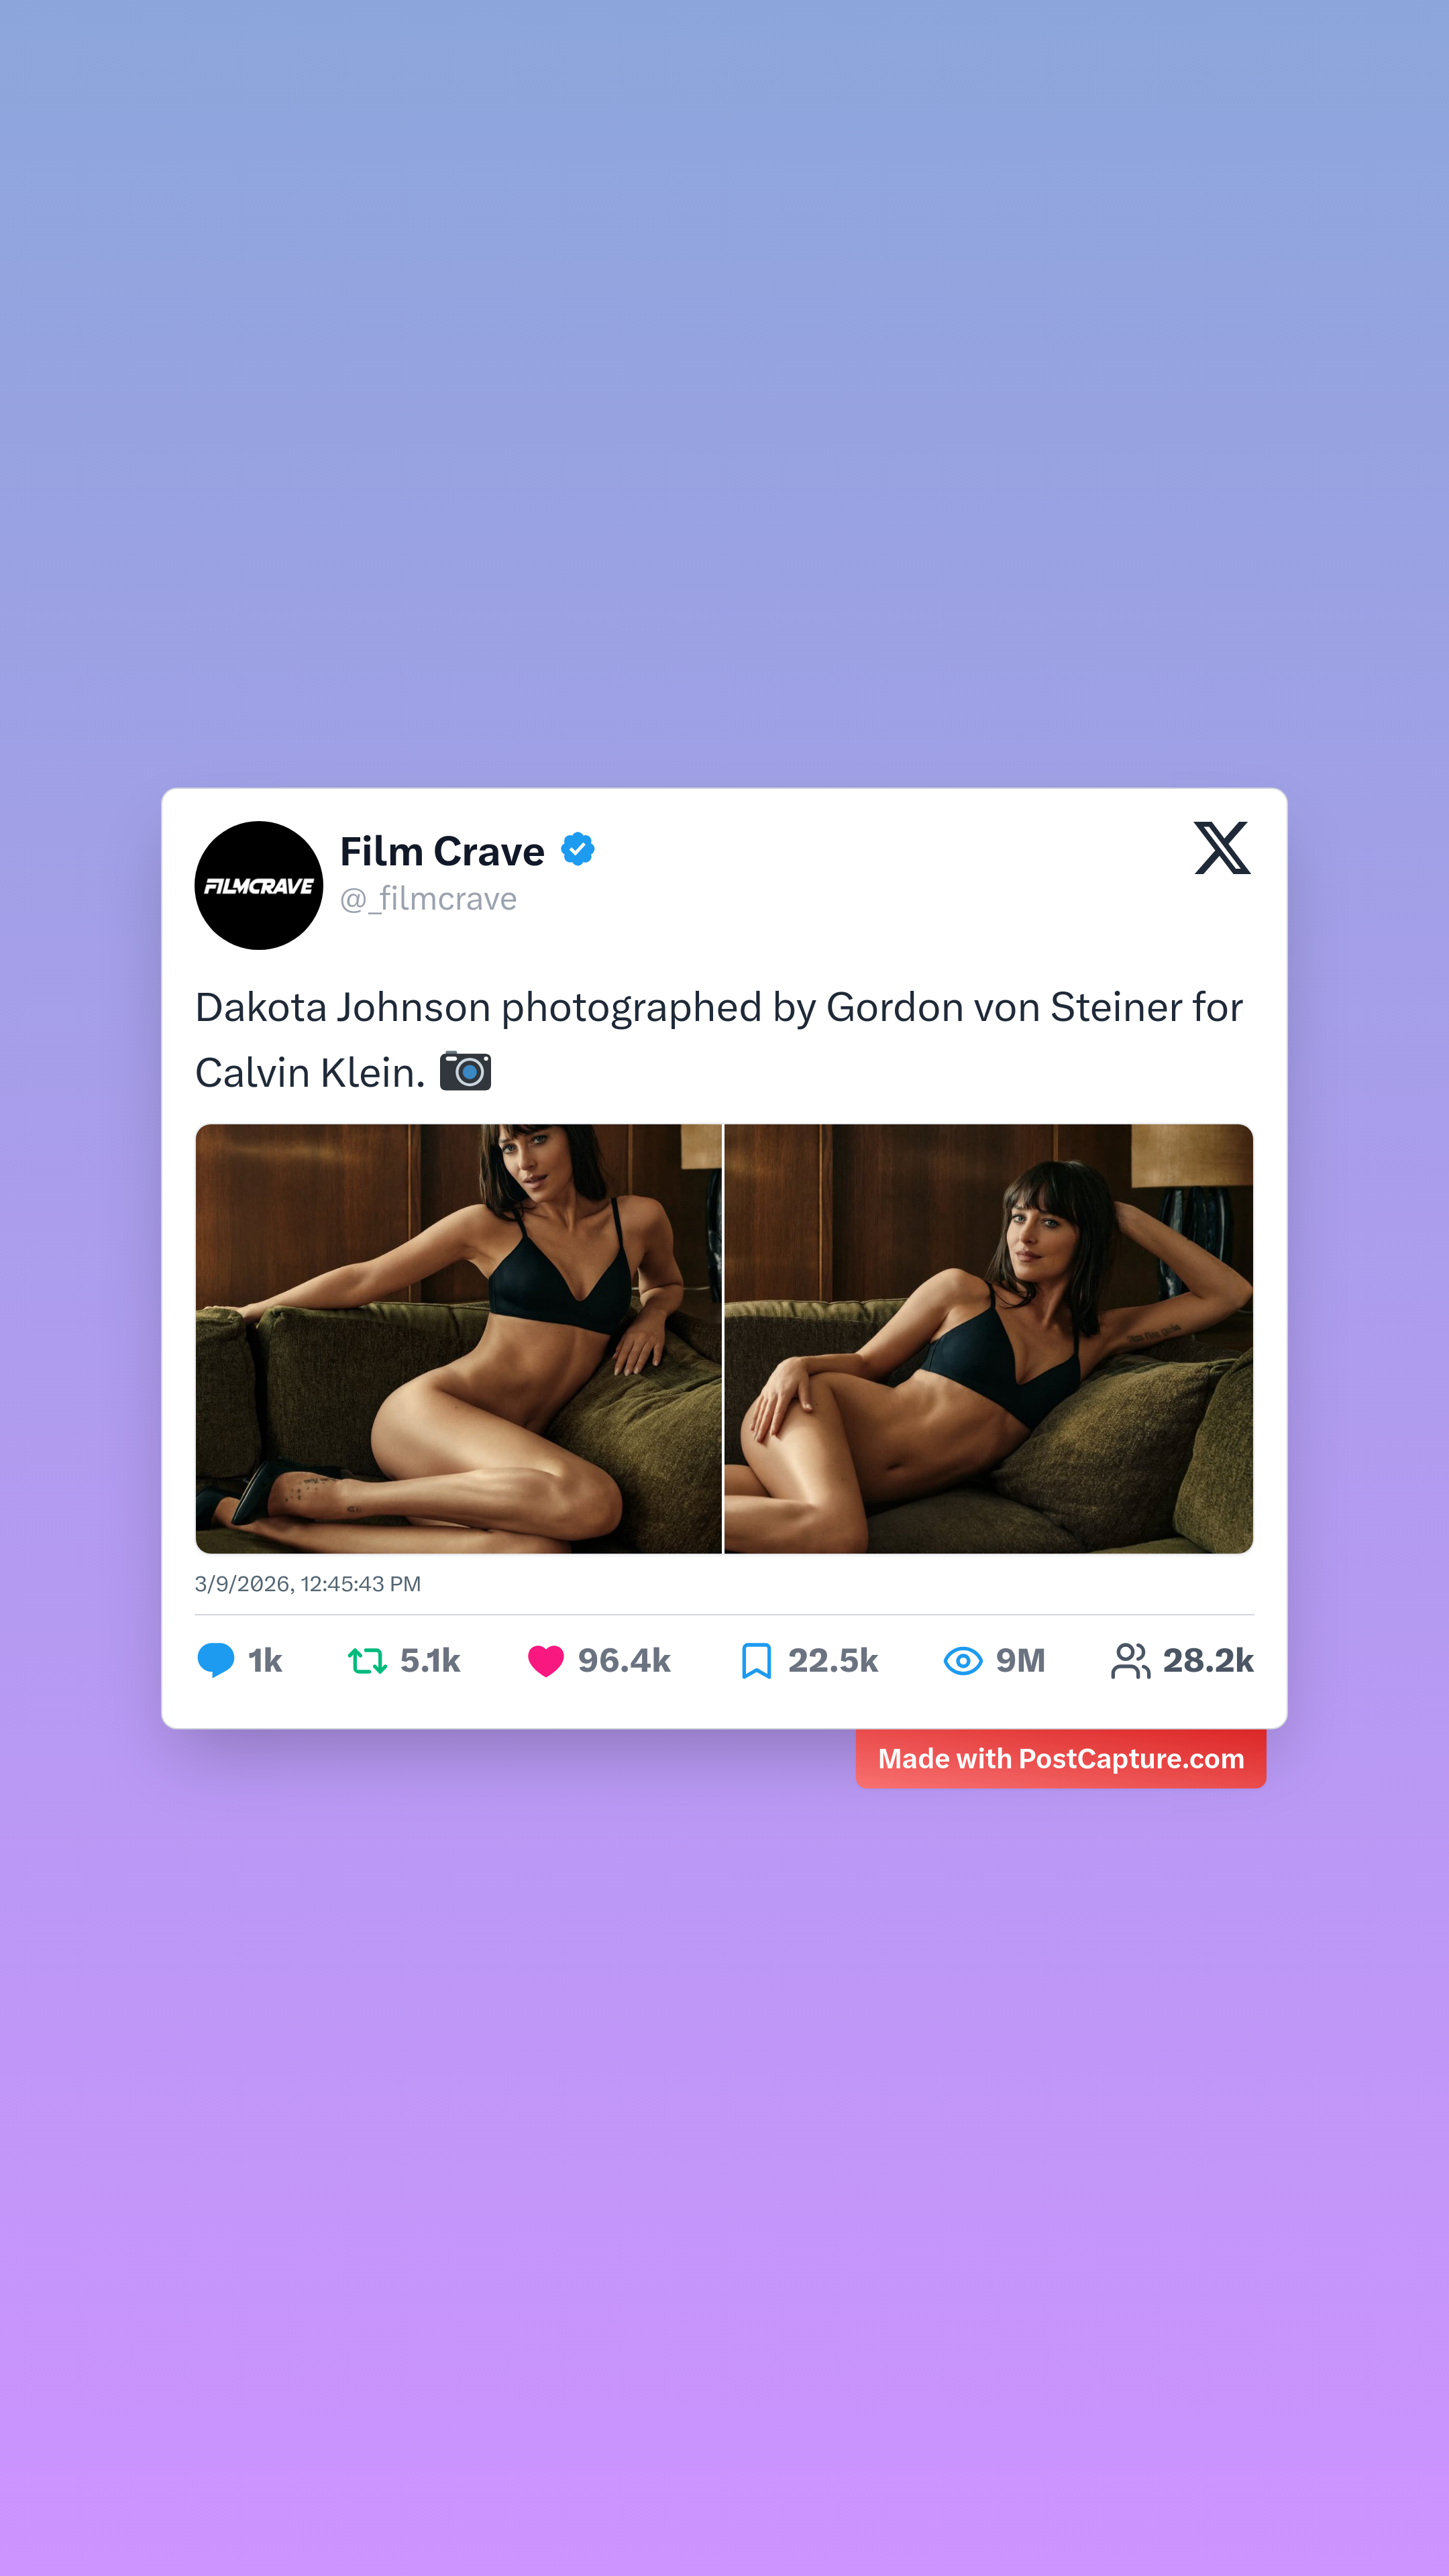The image size is (1449, 2576).
Task: Click the tweet text about Calvin Klein
Action: (719, 1039)
